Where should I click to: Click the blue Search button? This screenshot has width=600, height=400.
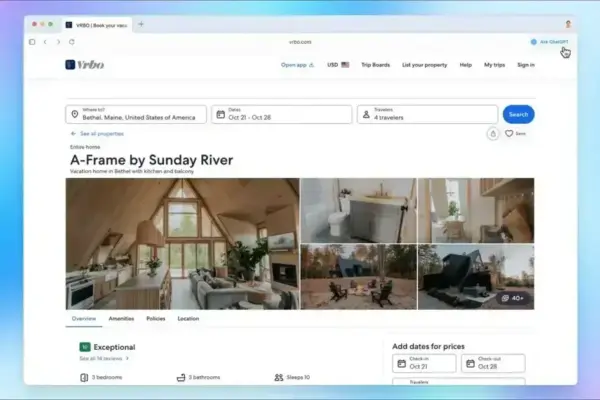pos(518,114)
